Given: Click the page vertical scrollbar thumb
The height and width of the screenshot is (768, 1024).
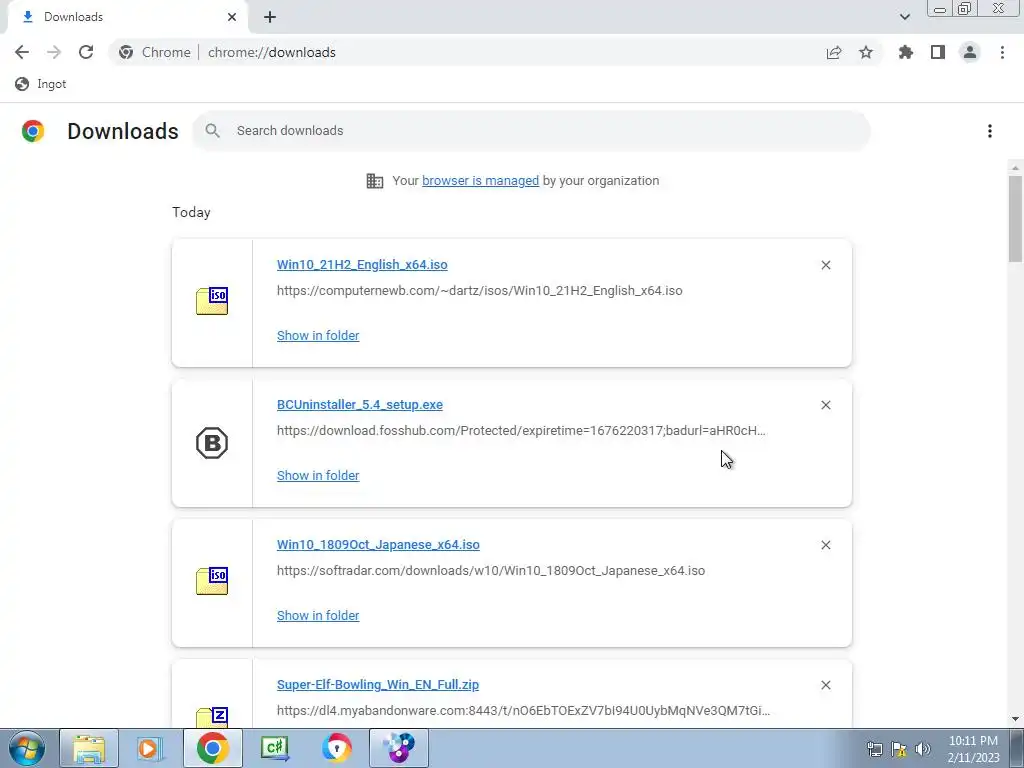Looking at the screenshot, I should 1015,219.
